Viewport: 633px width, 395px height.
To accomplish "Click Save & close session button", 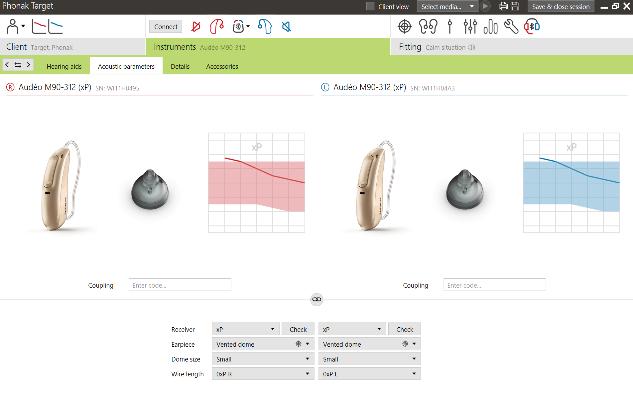I will [561, 6].
